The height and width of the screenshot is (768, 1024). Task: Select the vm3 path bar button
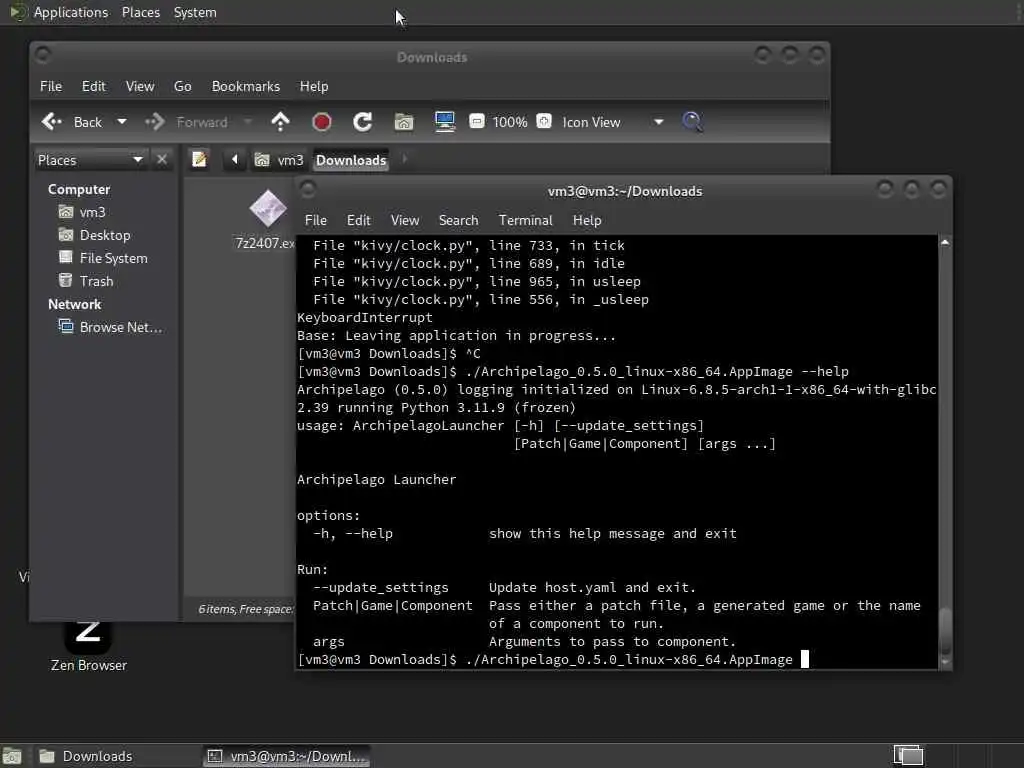(x=280, y=160)
